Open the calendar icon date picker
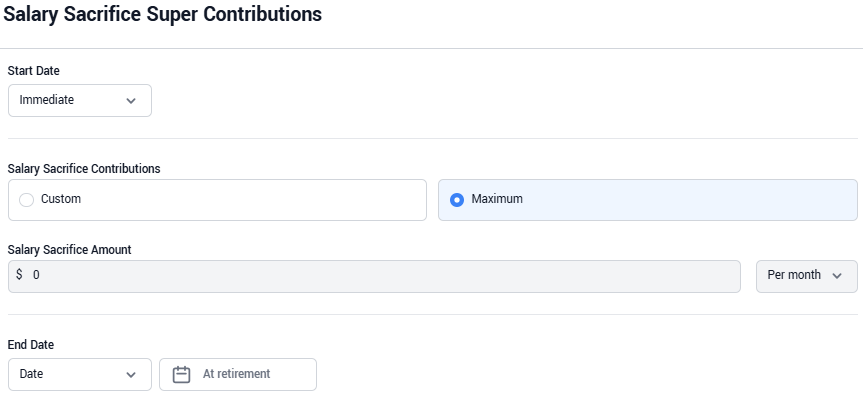 (182, 374)
